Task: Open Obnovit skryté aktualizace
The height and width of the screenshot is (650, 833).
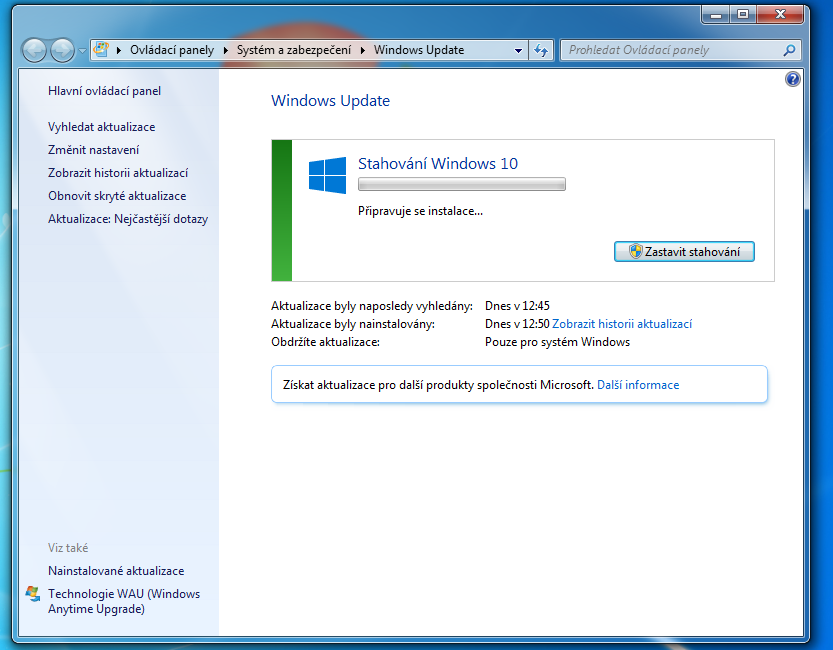Action: pyautogui.click(x=117, y=196)
